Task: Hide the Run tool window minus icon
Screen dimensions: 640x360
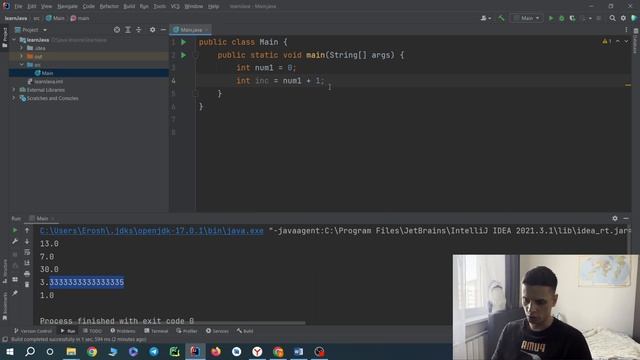Action: pyautogui.click(x=626, y=218)
